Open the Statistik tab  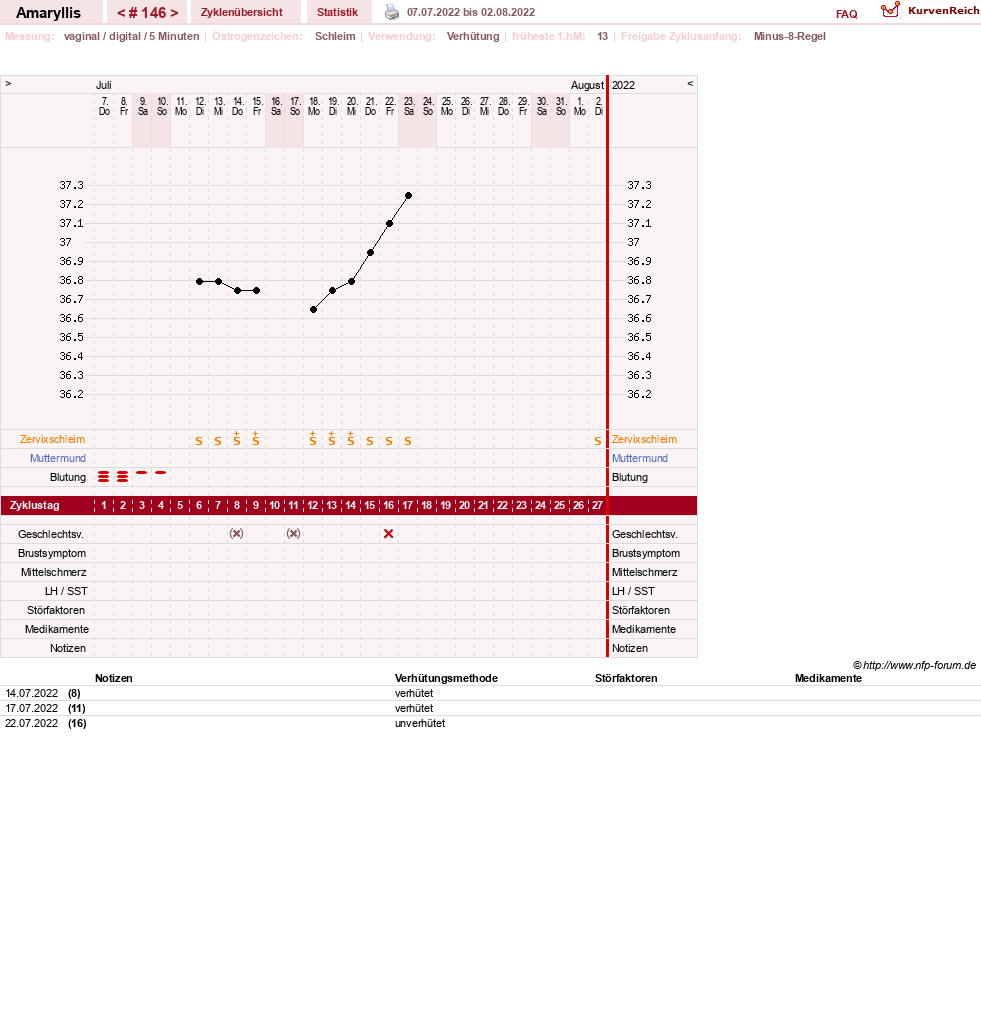tap(337, 12)
